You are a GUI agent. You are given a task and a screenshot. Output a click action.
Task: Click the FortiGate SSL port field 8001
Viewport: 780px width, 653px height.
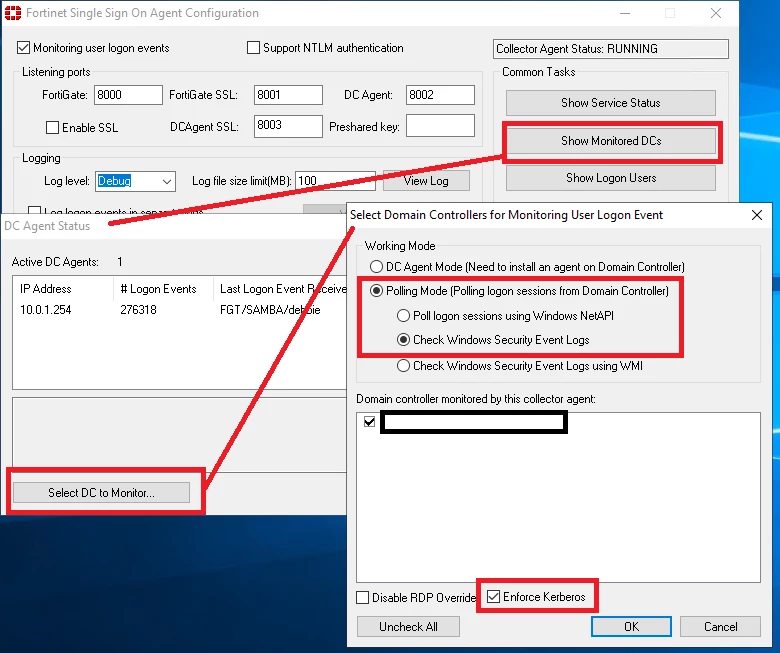pyautogui.click(x=288, y=95)
